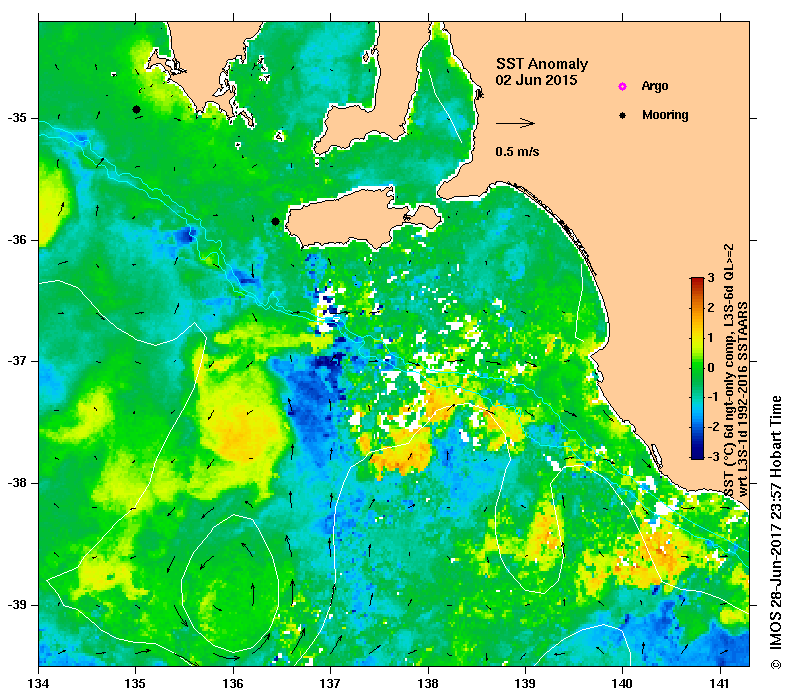The image size is (791, 700).
Task: Click the green zero level on colorbar
Action: tap(697, 368)
